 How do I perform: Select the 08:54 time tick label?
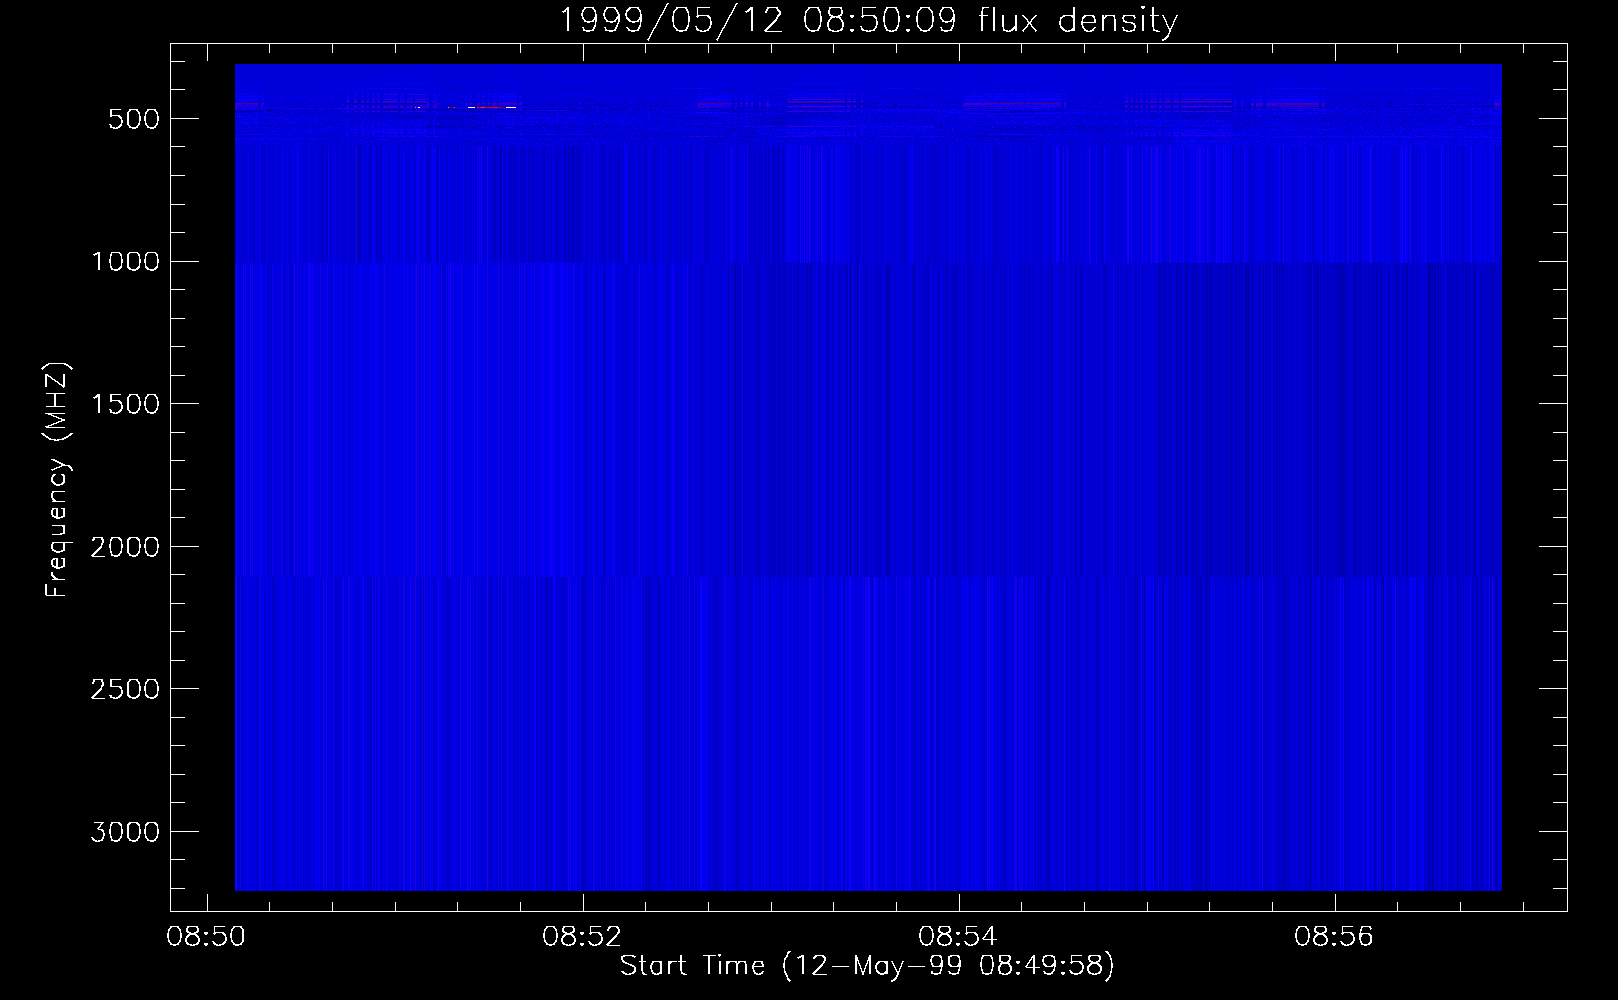pyautogui.click(x=958, y=937)
